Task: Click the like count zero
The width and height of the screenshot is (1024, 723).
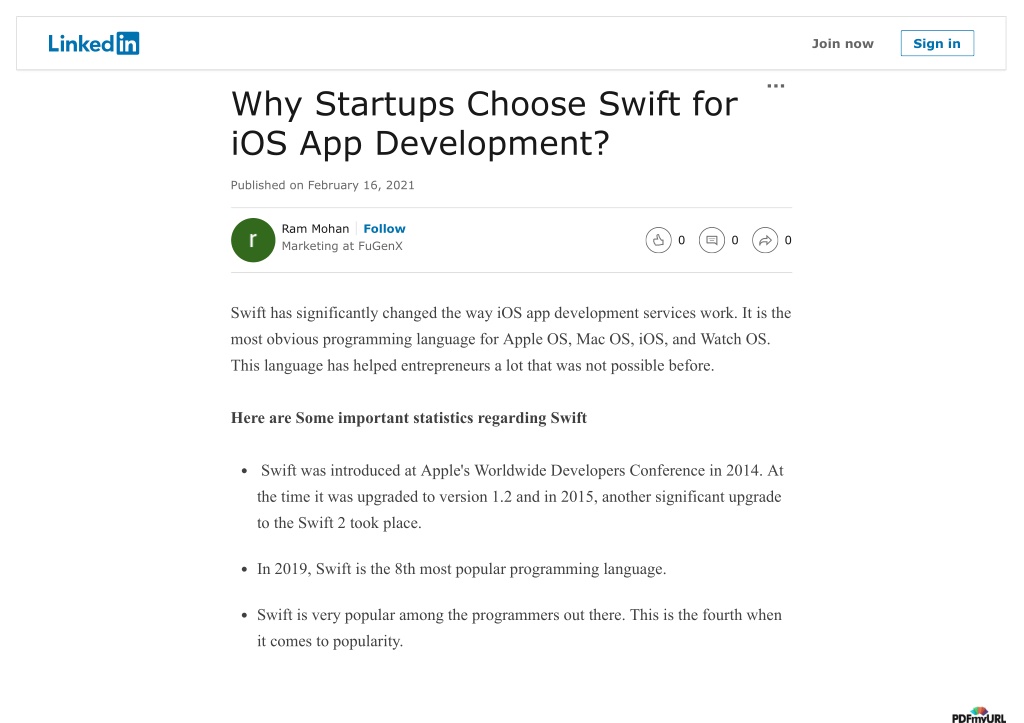Action: coord(681,240)
